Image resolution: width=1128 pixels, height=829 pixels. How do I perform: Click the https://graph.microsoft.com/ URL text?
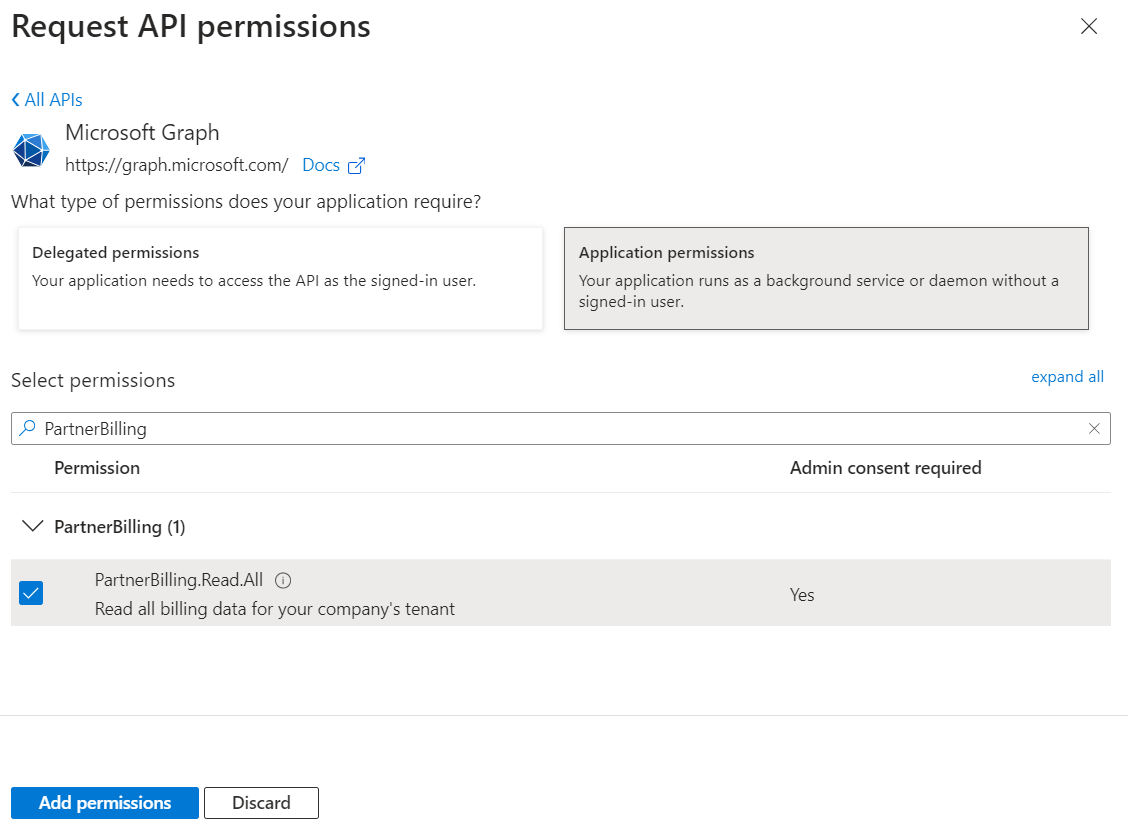tap(177, 166)
